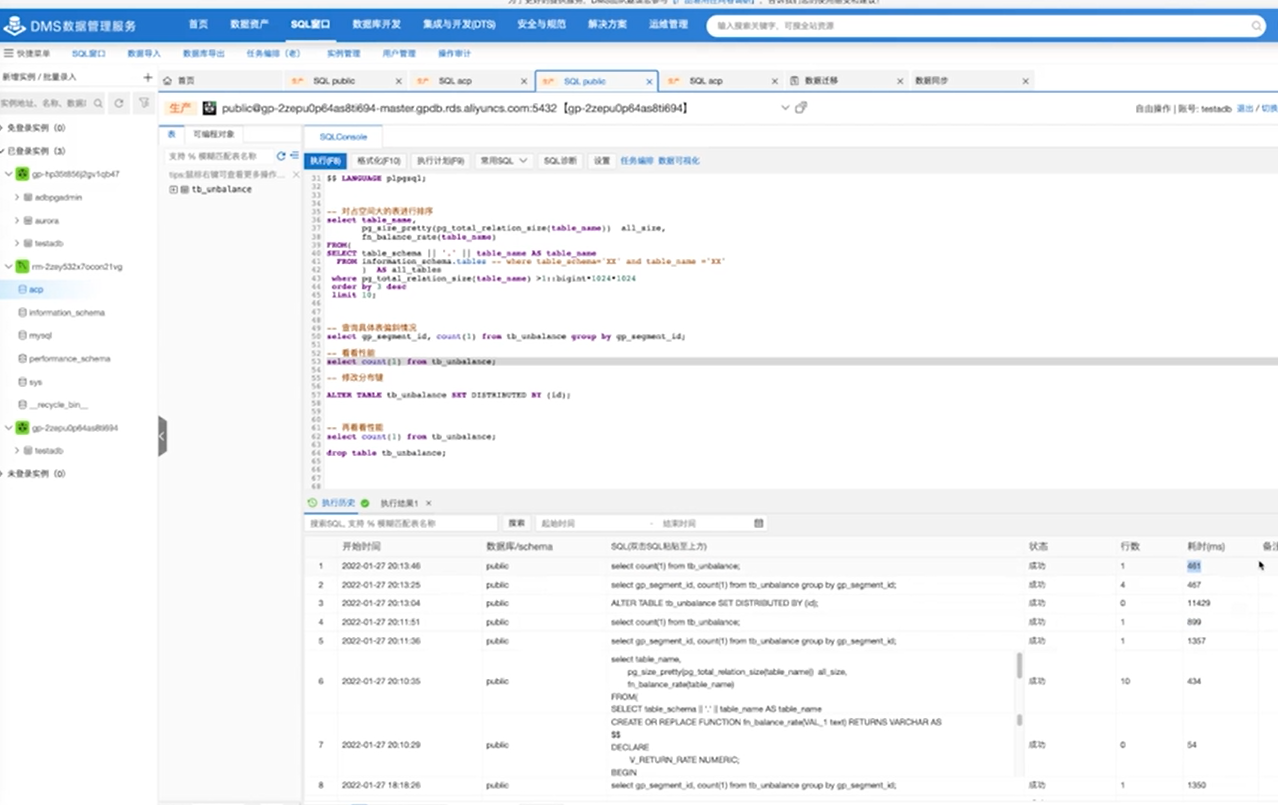This screenshot has width=1278, height=805.
Task: Click the clock icon on 执行历史 tab
Action: pyautogui.click(x=313, y=503)
